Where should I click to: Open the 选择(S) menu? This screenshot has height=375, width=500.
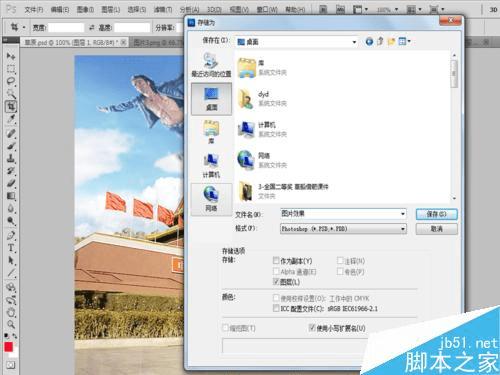[136, 10]
